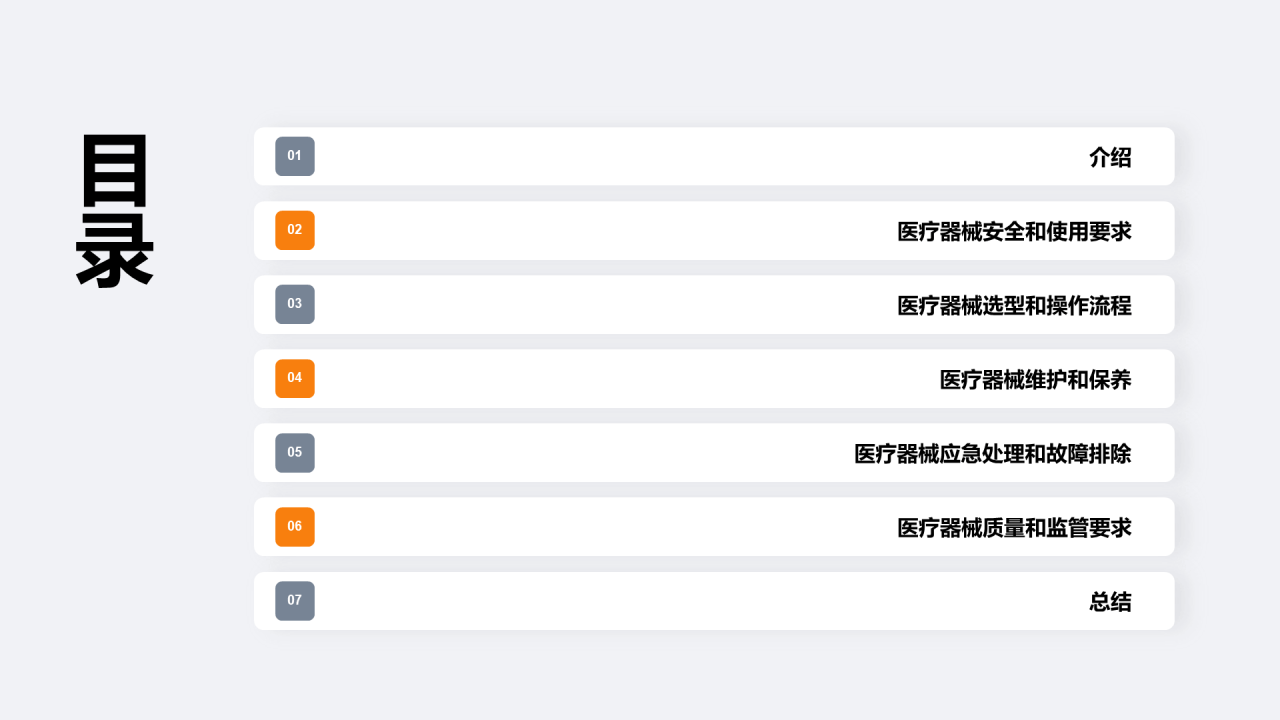Click the orange 02 number badge
Screen dimensions: 1280x720
295,230
